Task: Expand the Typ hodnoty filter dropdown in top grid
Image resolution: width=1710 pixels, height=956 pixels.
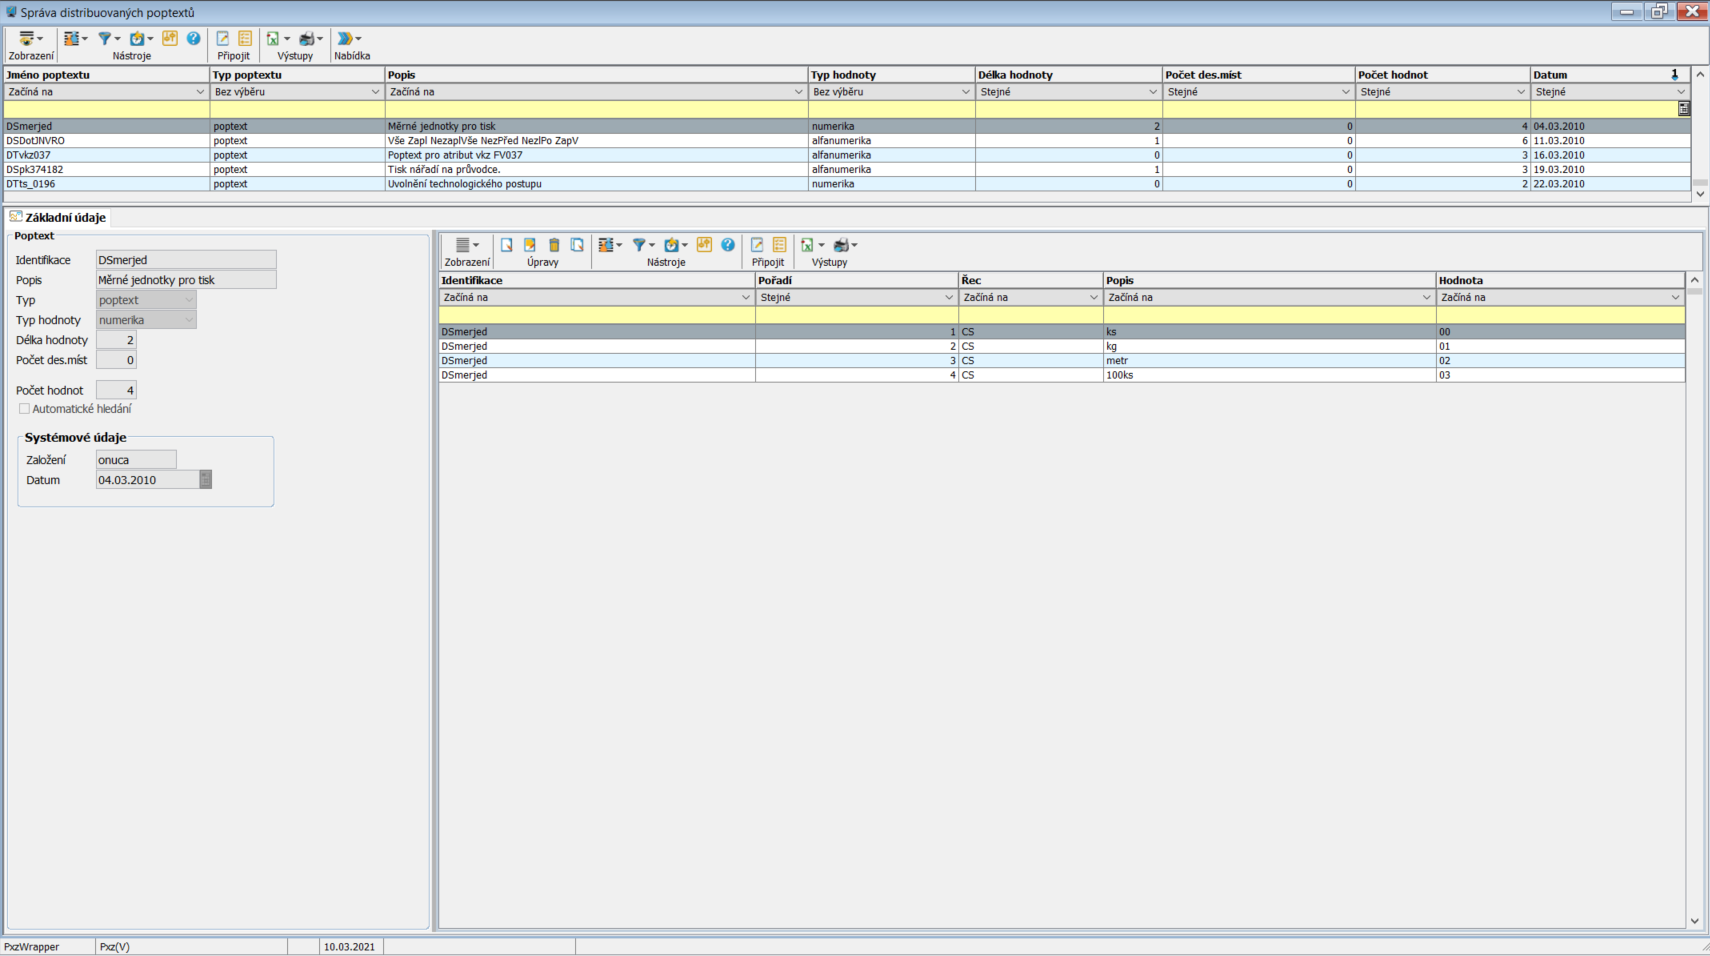Action: coord(965,92)
